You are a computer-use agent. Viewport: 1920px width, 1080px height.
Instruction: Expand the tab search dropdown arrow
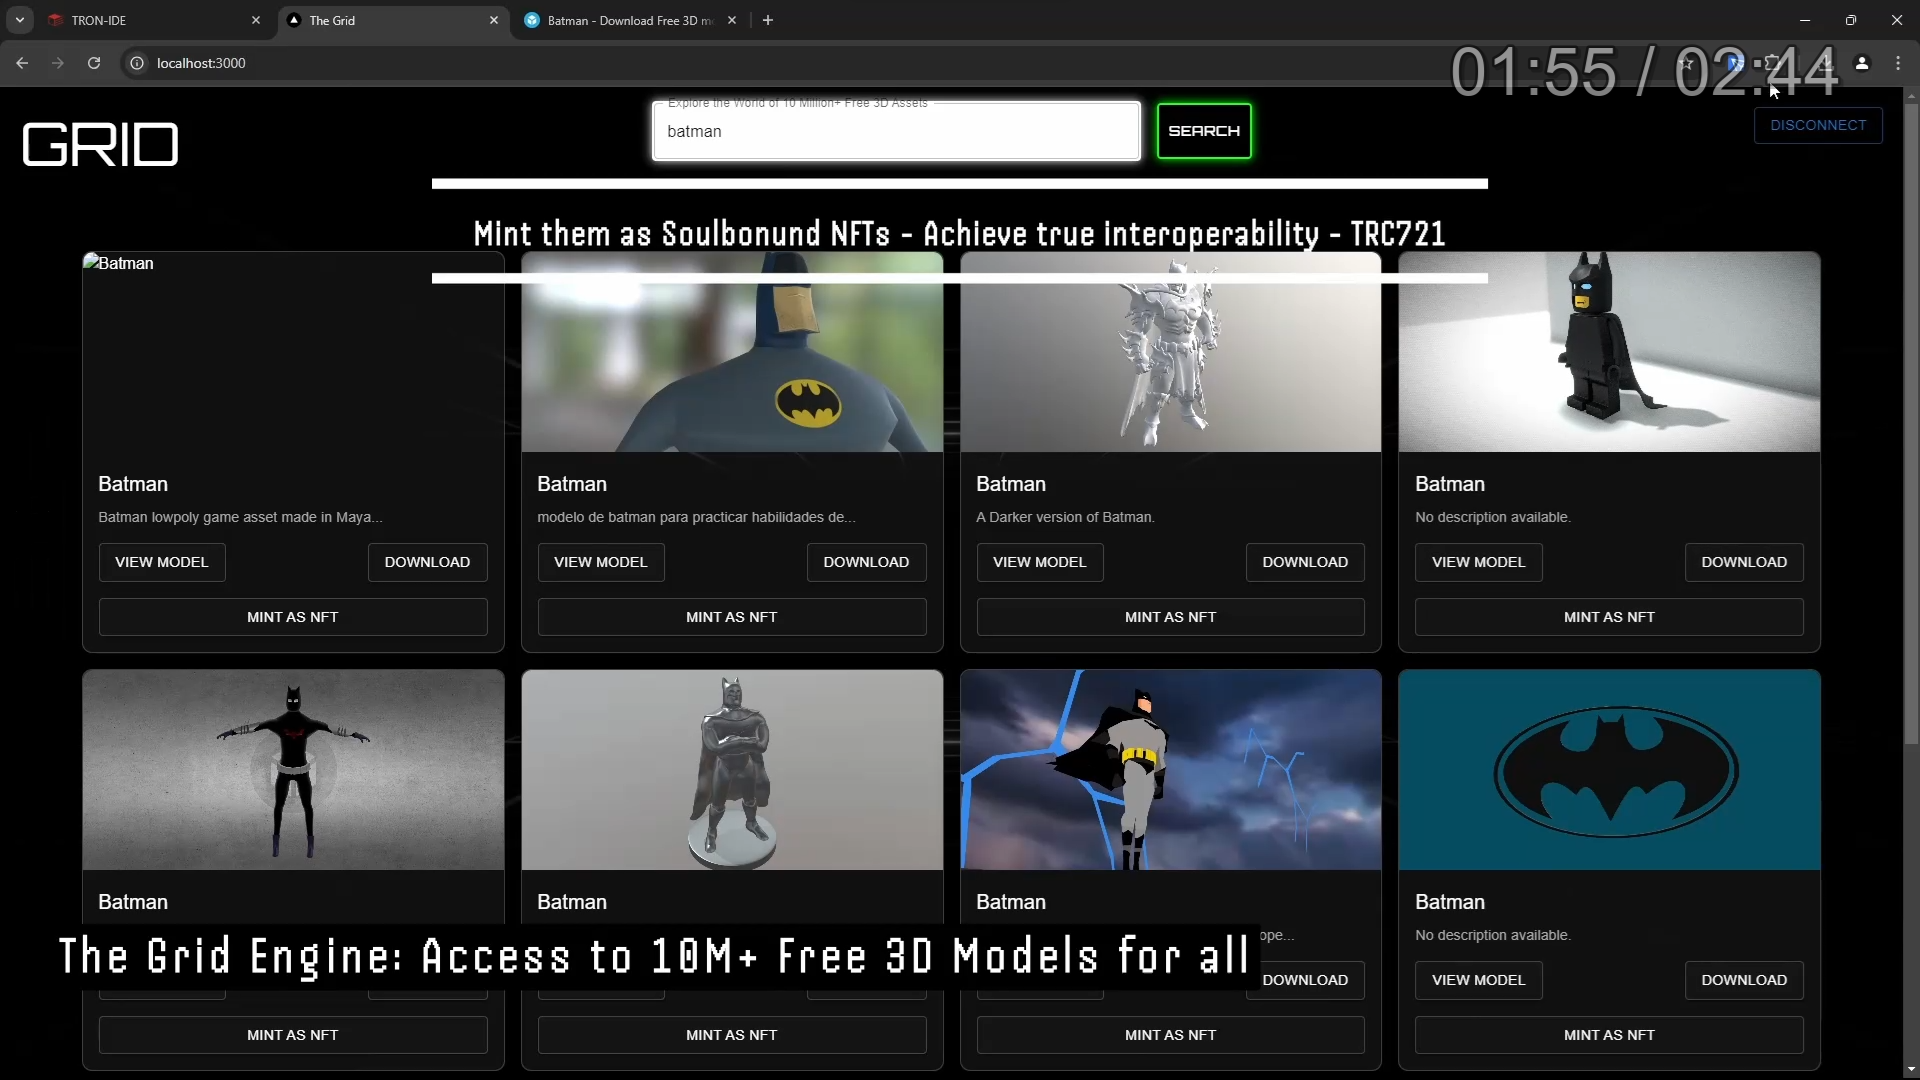(x=19, y=20)
